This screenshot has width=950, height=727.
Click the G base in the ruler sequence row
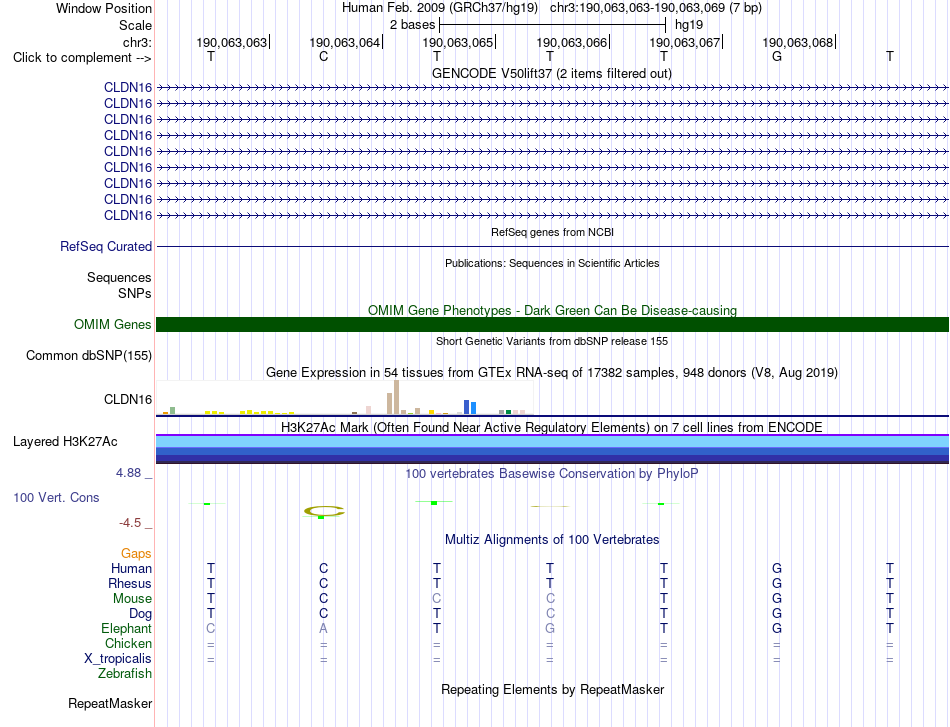click(x=777, y=56)
